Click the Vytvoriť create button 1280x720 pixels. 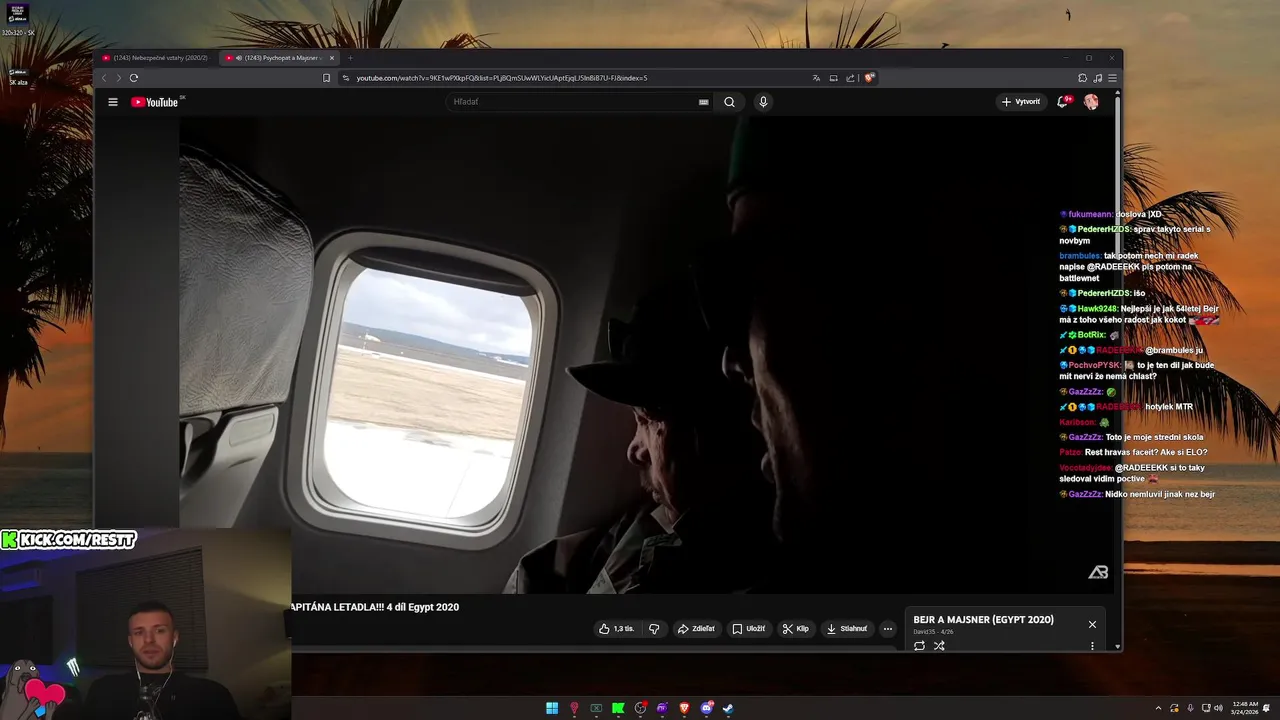pyautogui.click(x=1021, y=102)
